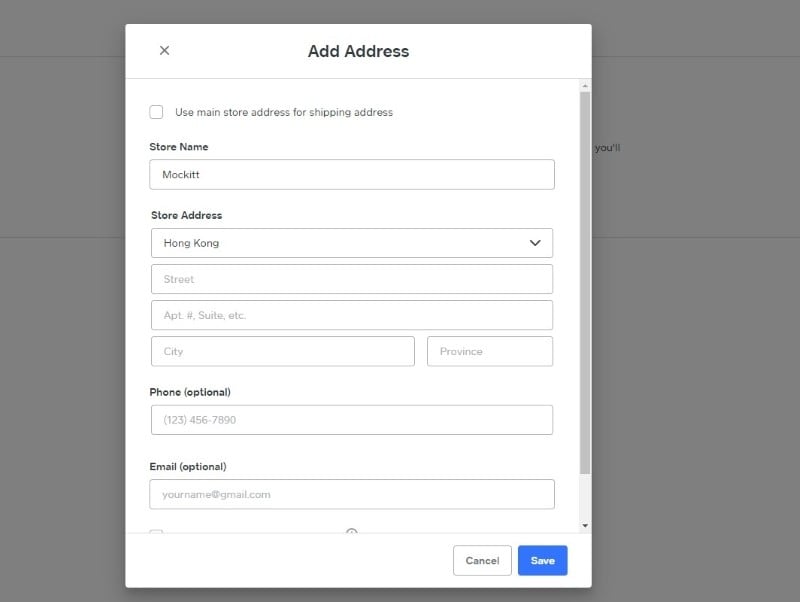Image resolution: width=800 pixels, height=602 pixels.
Task: Select the City text field
Action: pos(282,351)
